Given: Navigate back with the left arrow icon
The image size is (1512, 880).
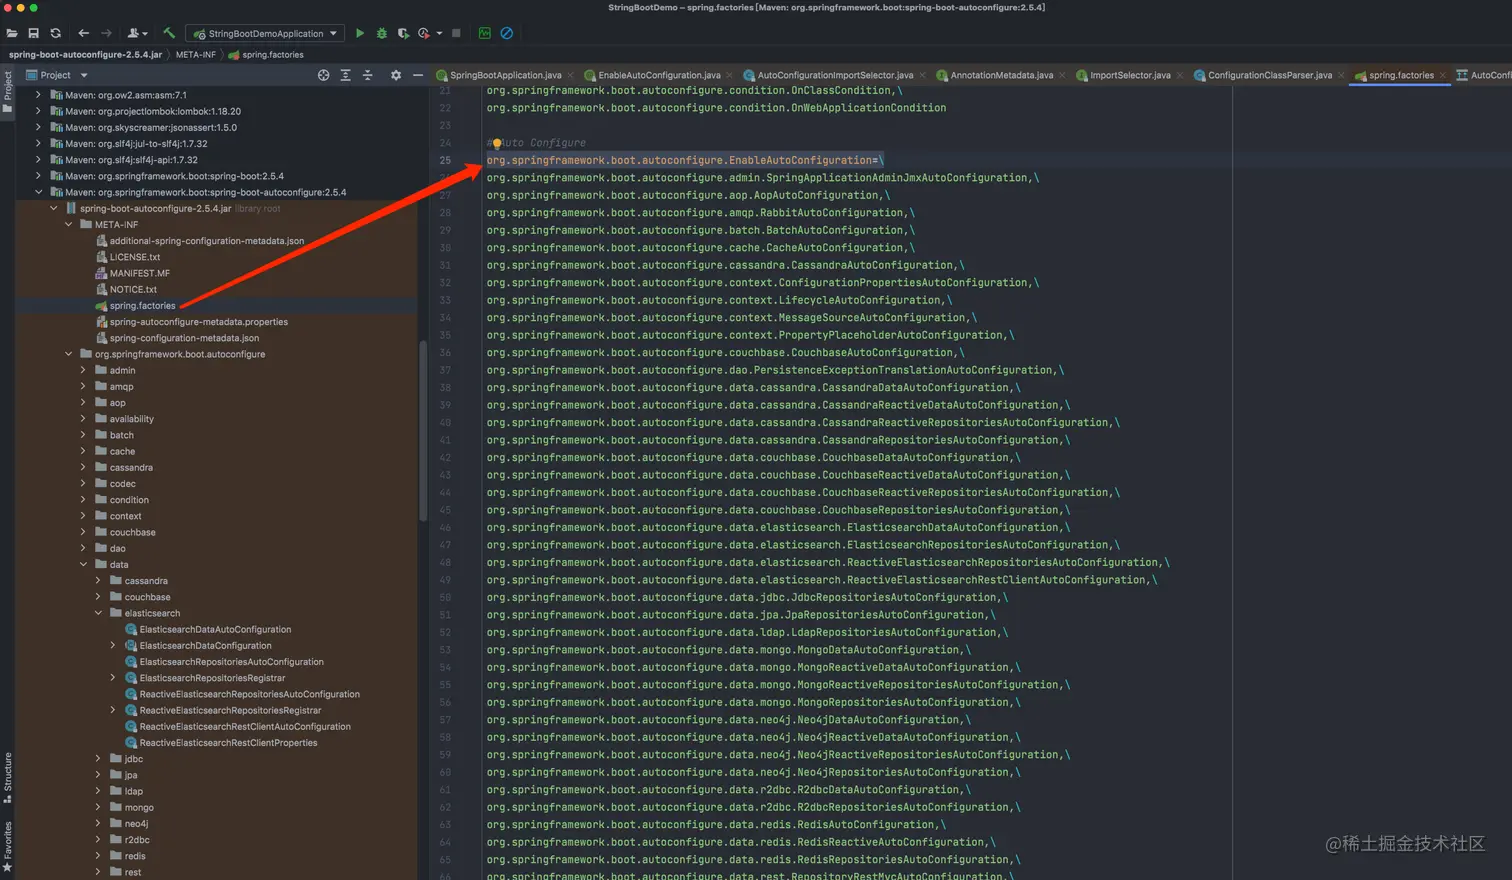Looking at the screenshot, I should [84, 33].
